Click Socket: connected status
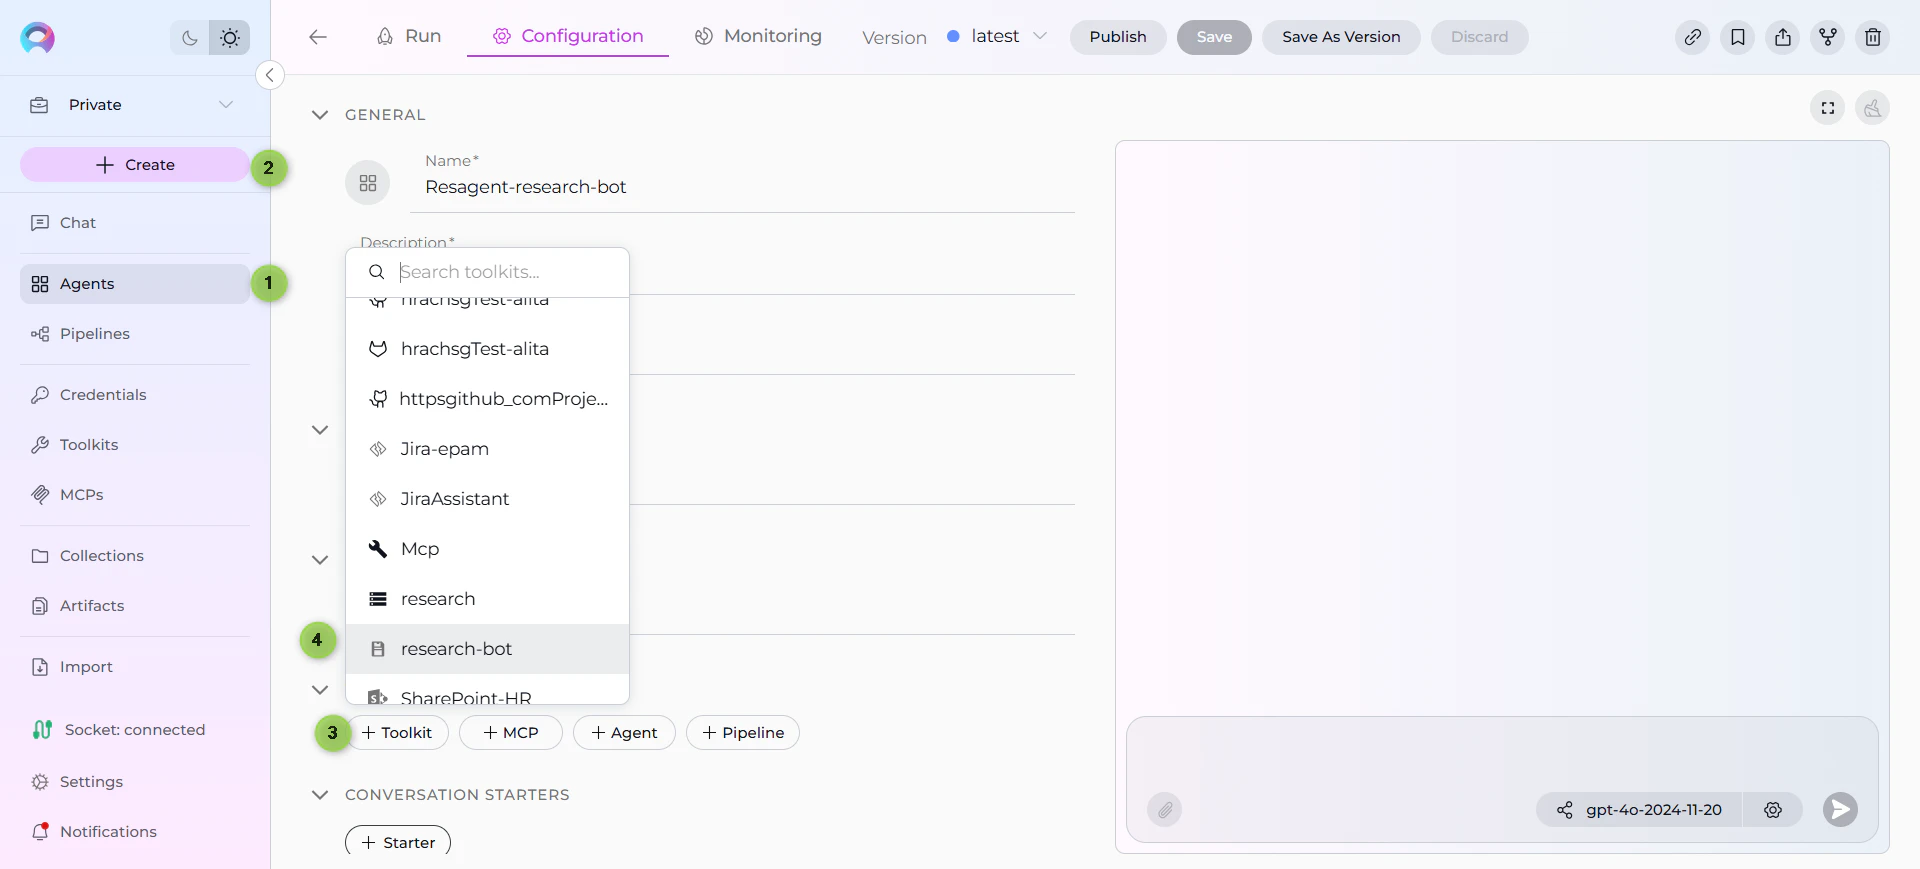Screen dimensions: 1920x869 [x=119, y=730]
